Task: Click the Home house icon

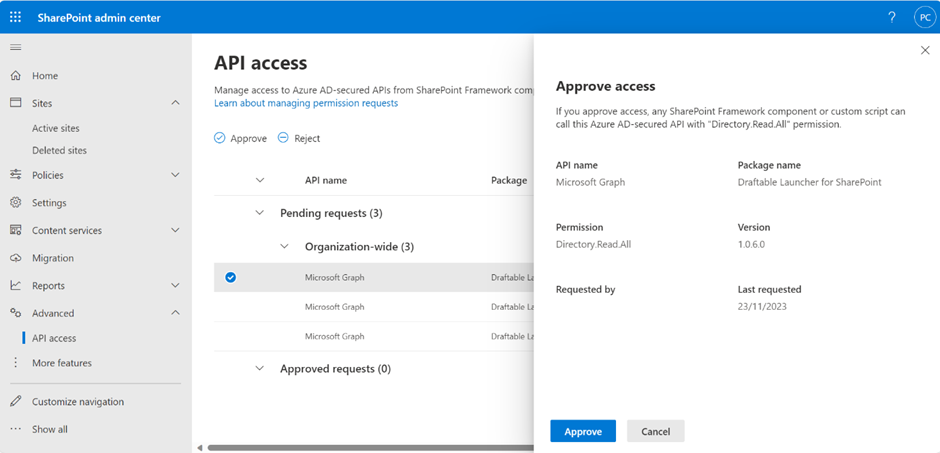Action: [16, 76]
